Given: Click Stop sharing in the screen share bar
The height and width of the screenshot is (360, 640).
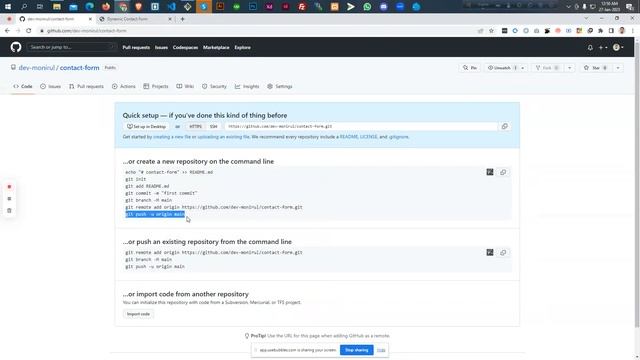Looking at the screenshot, I should point(356,350).
